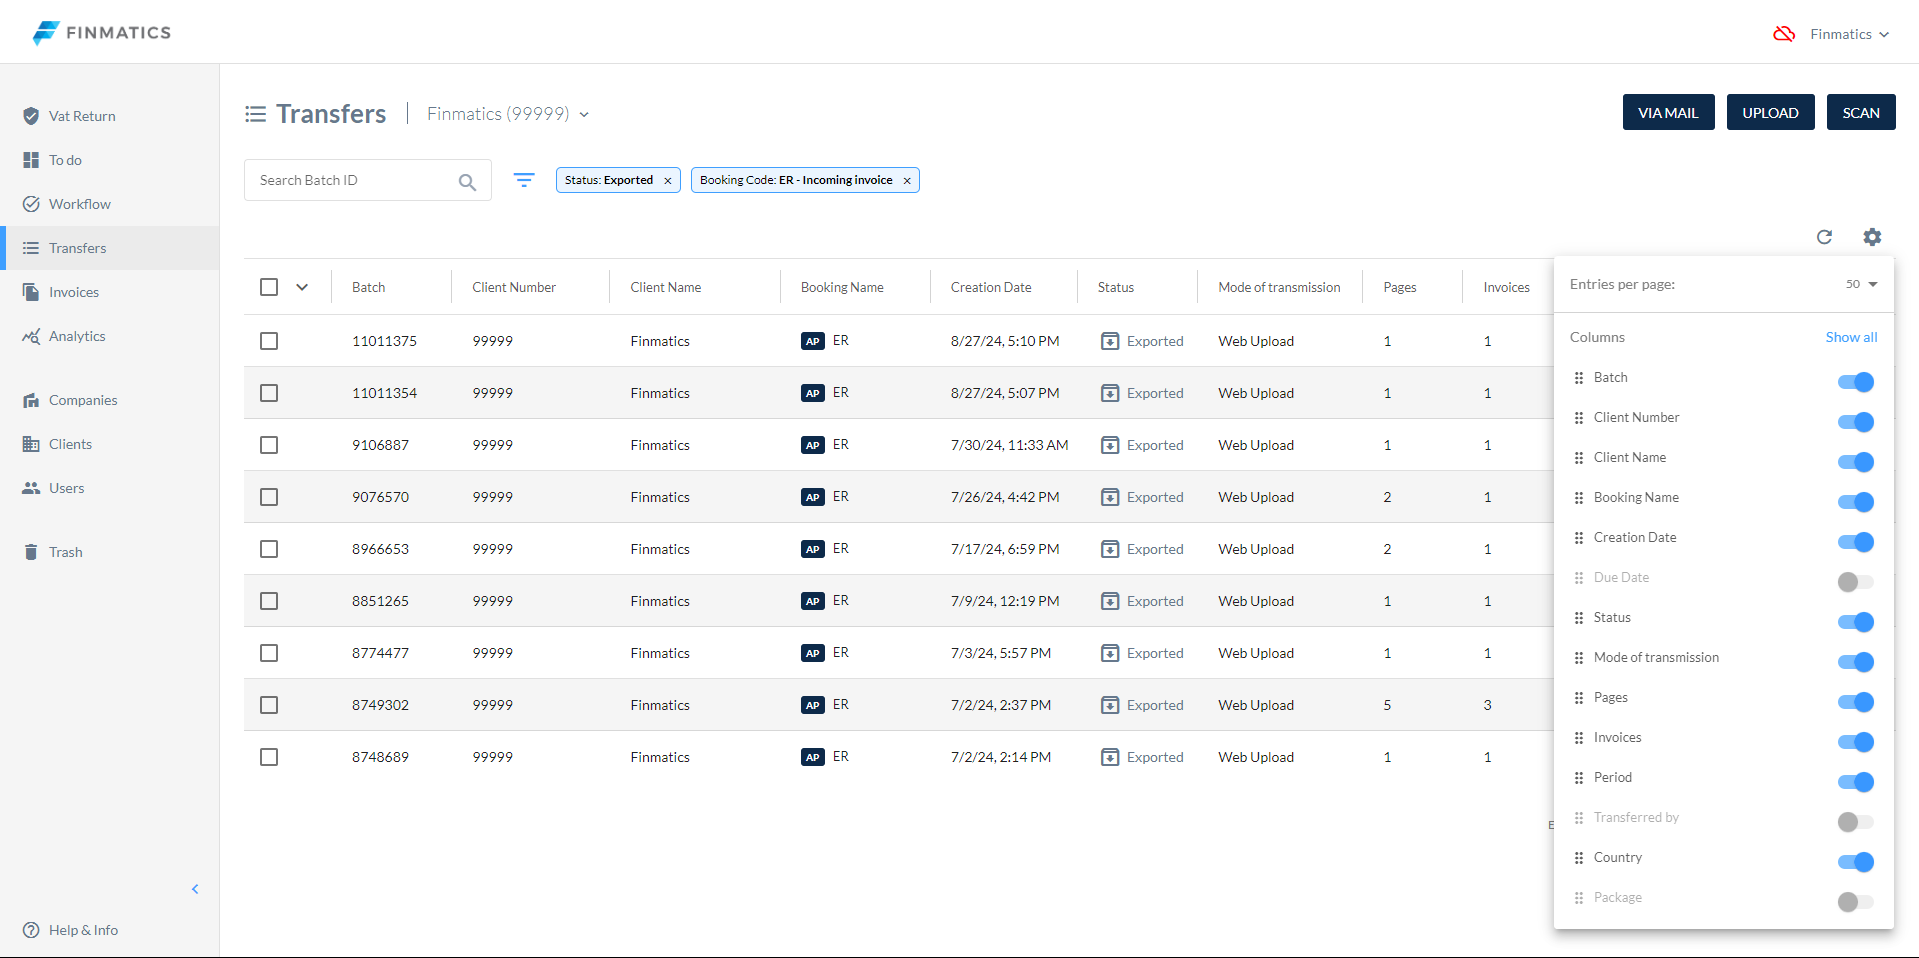Remove the Booking Code ER filter chip
Screen dimensions: 1919x958
(x=907, y=181)
